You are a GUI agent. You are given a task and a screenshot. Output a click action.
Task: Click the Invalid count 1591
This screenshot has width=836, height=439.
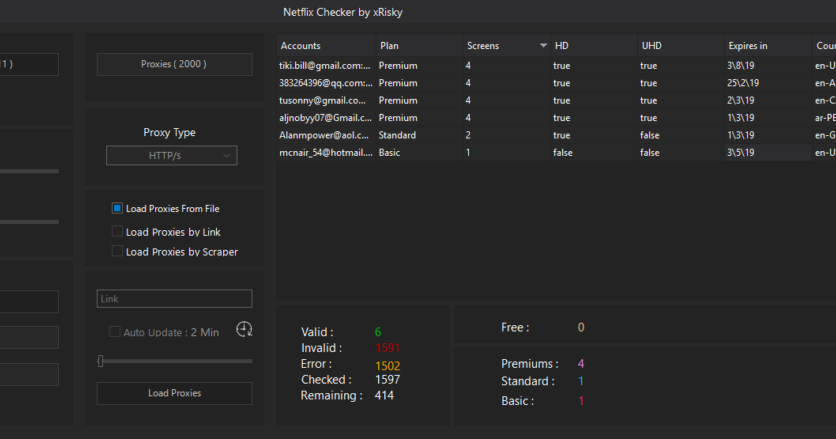(388, 348)
